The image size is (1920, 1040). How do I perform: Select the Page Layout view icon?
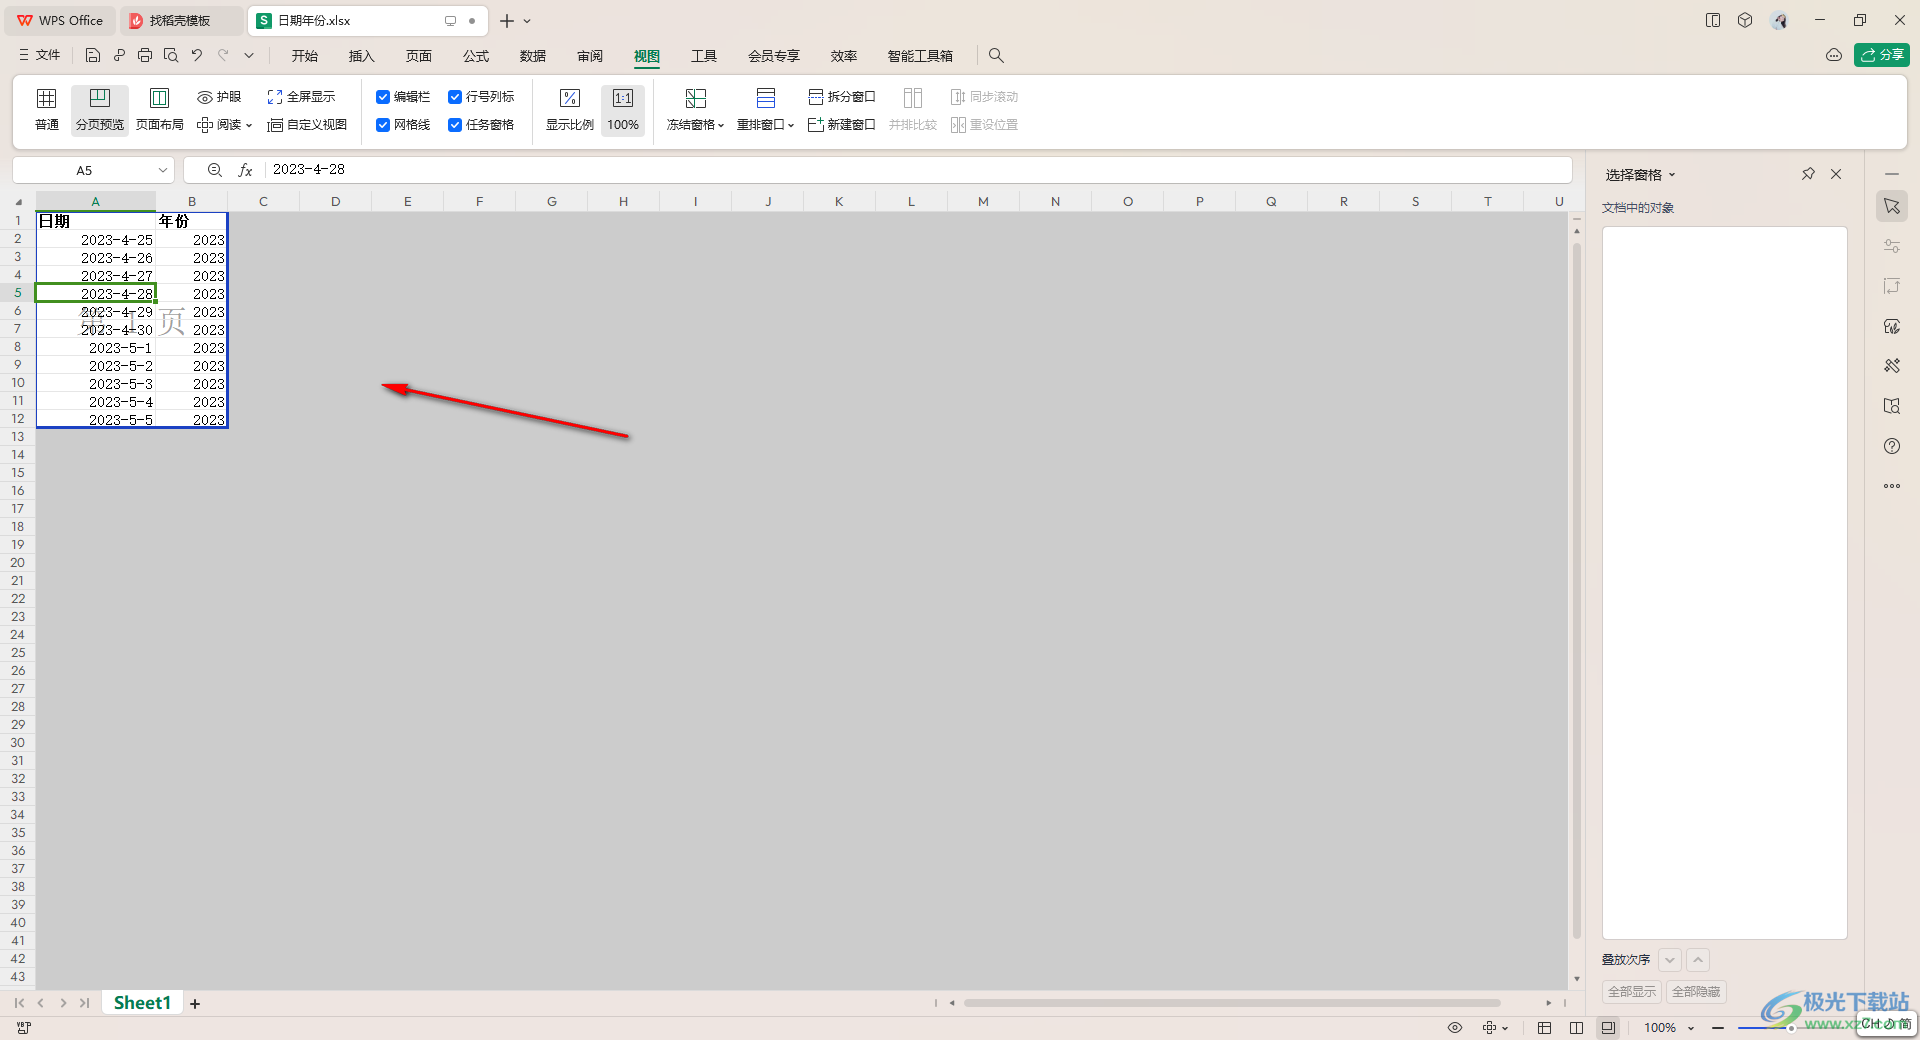[x=159, y=98]
